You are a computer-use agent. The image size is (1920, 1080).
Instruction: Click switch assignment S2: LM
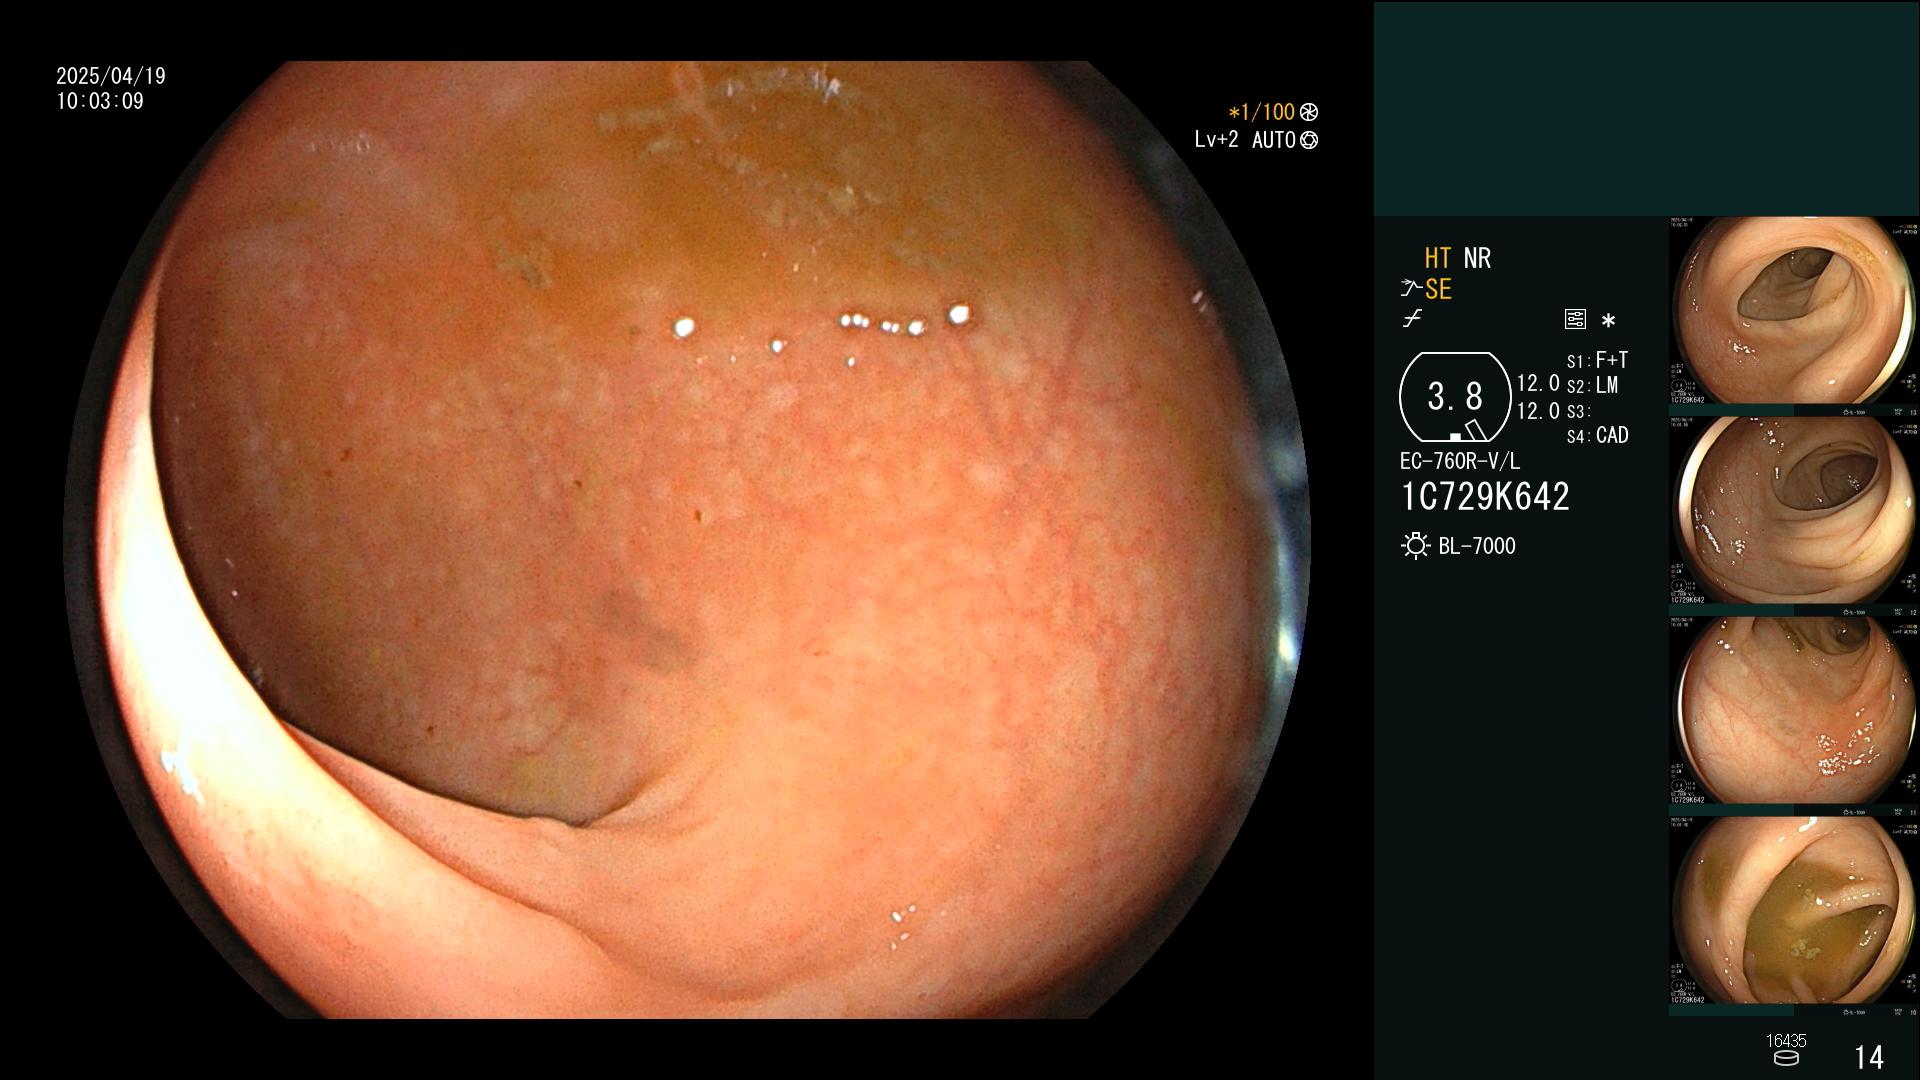coord(1592,386)
